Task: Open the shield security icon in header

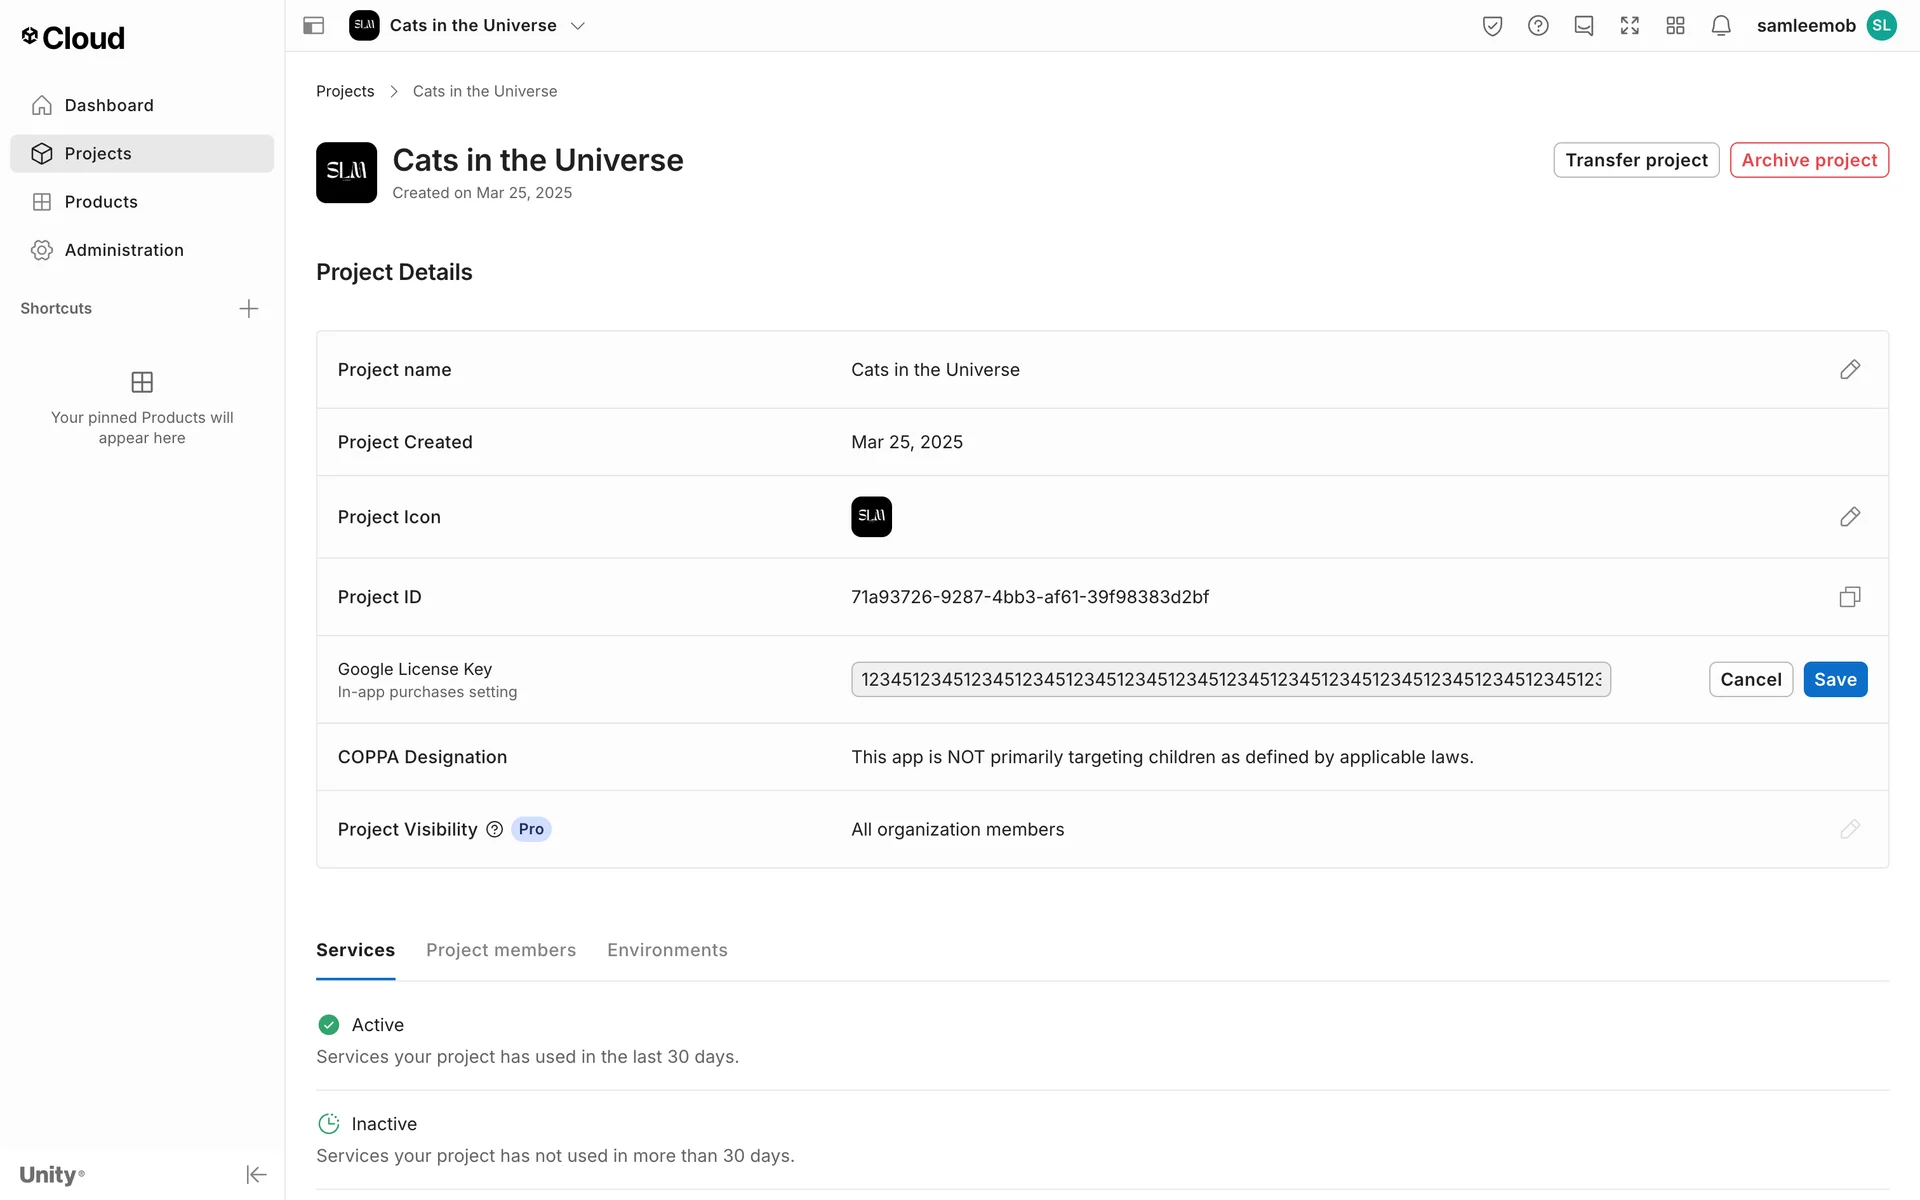Action: pos(1492,26)
